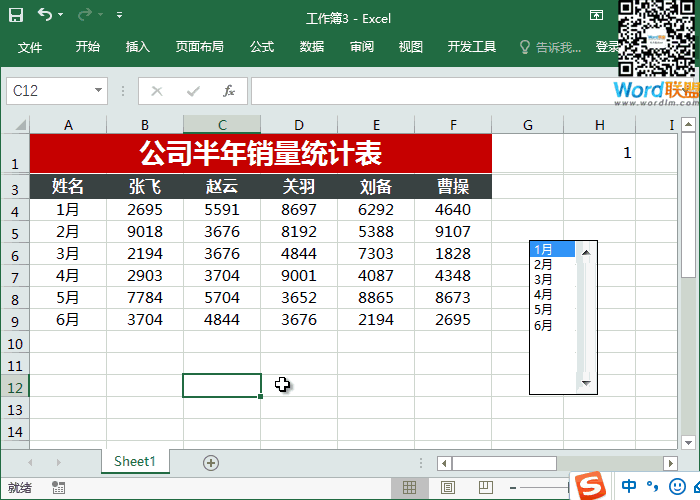Select column C header
The width and height of the screenshot is (700, 500).
point(222,125)
